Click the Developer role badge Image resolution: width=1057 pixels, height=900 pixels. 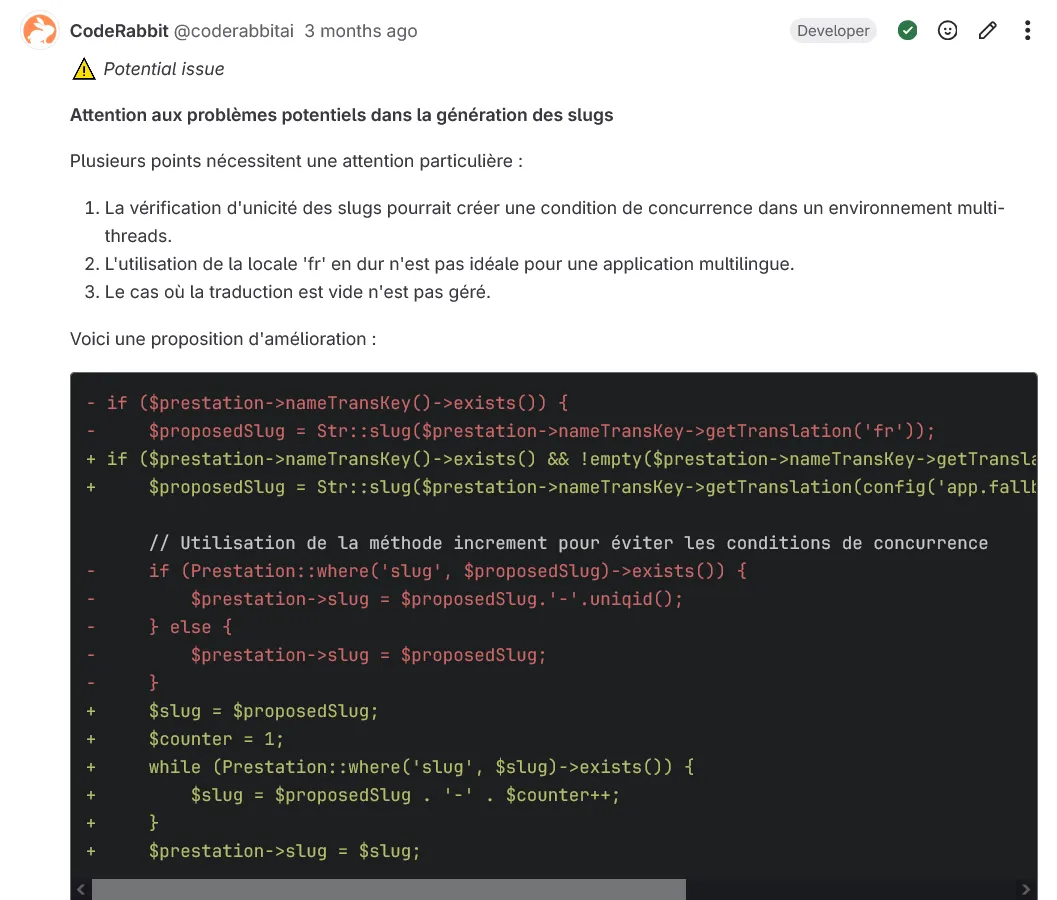point(833,31)
